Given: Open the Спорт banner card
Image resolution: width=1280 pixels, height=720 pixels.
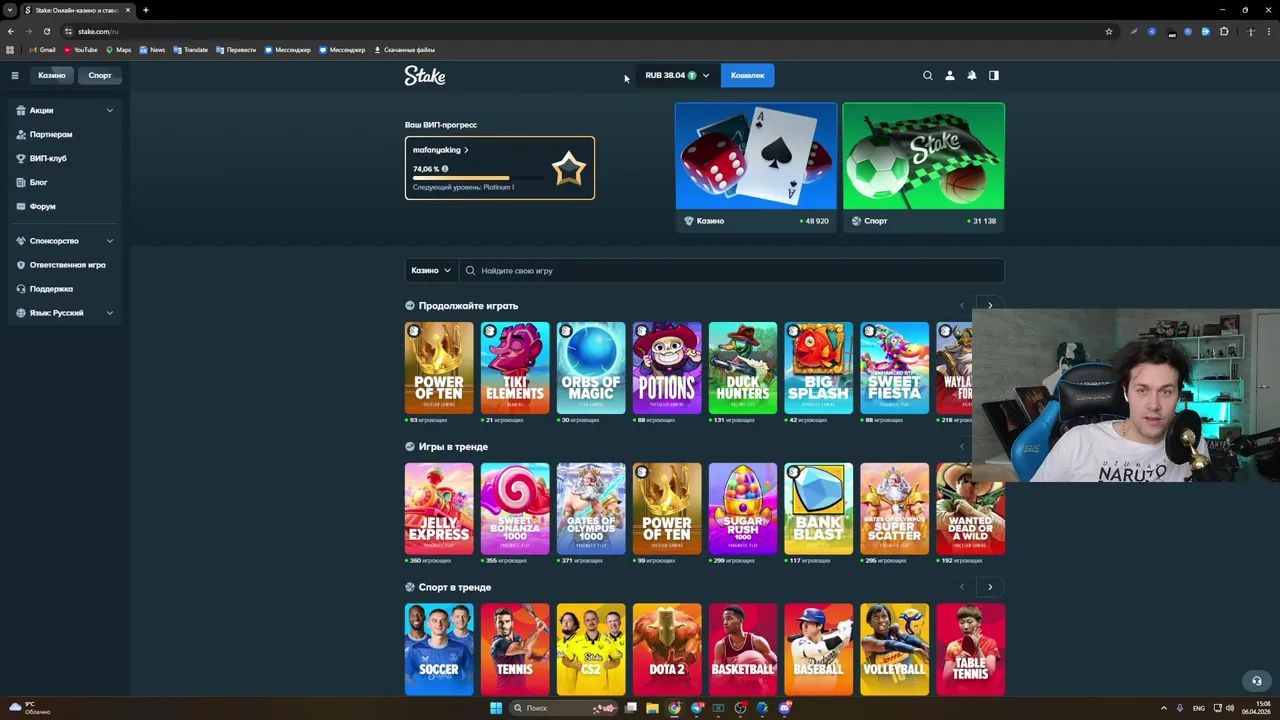Looking at the screenshot, I should point(923,167).
